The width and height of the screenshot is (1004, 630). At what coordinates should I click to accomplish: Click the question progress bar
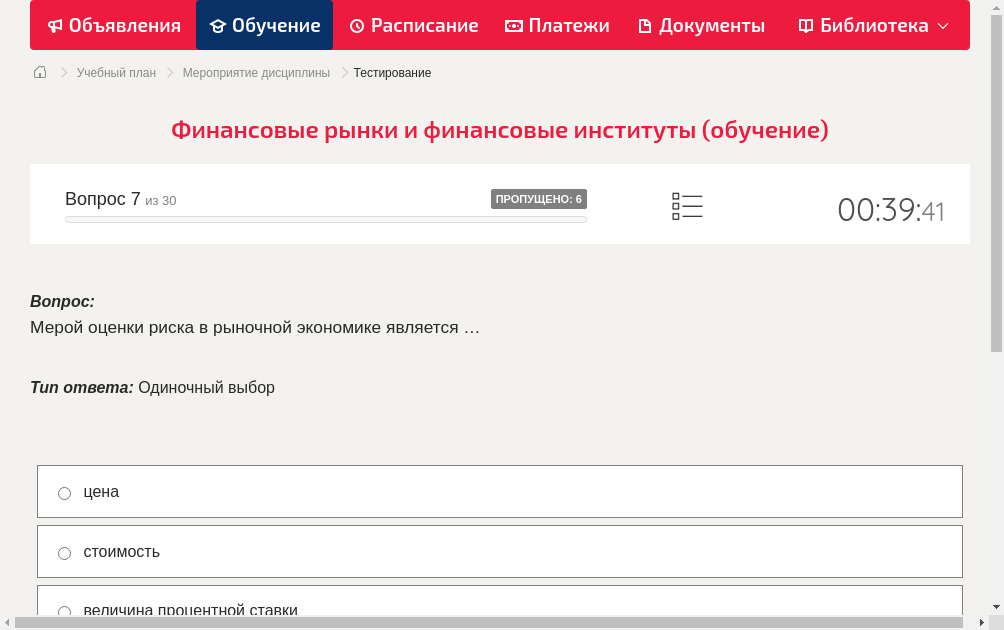[325, 219]
